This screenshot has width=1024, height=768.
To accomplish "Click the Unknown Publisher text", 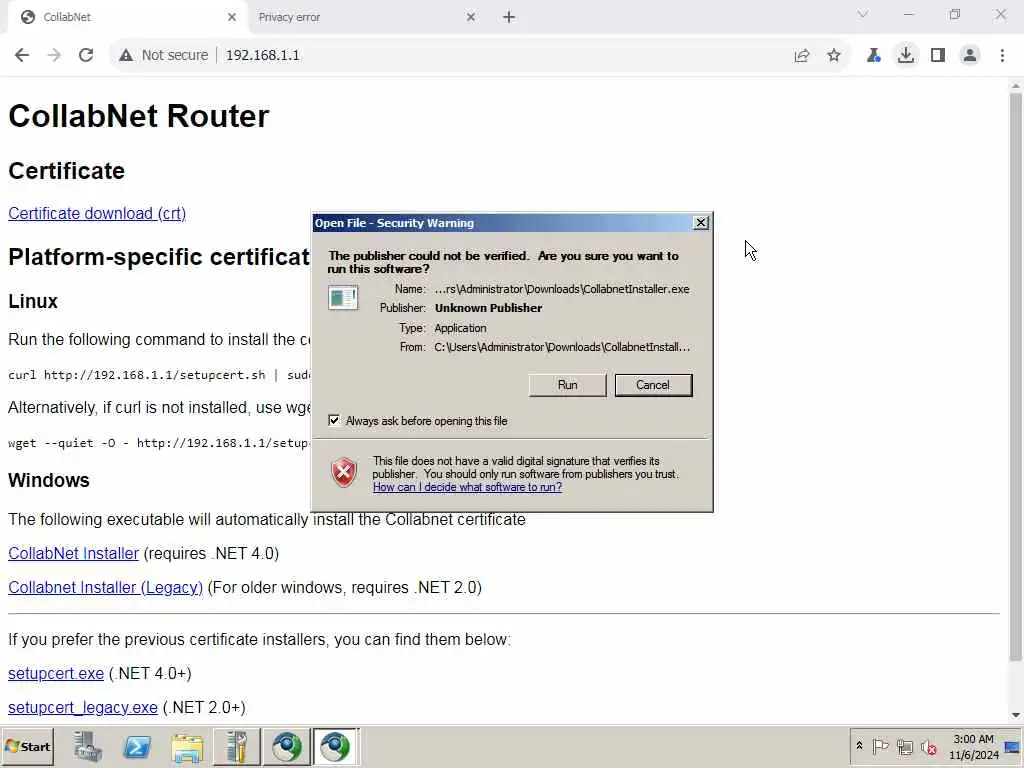I will pyautogui.click(x=488, y=308).
